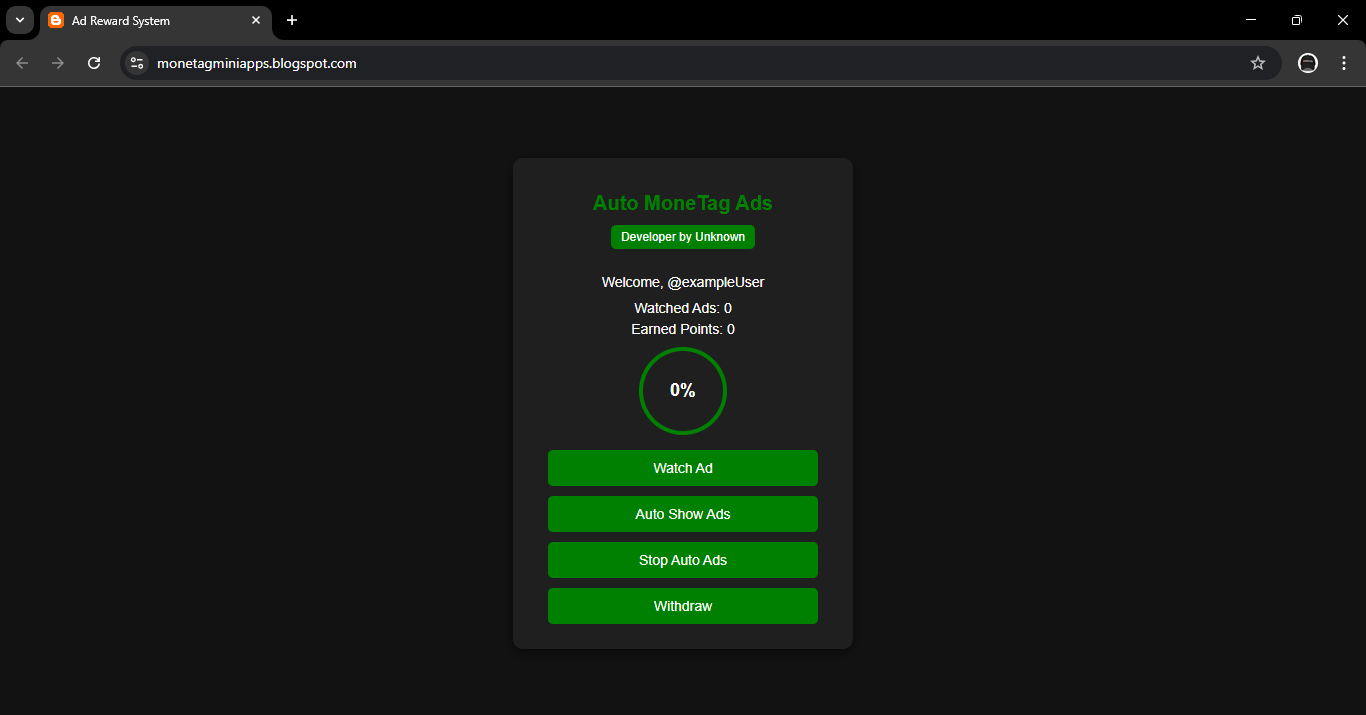Screen dimensions: 1366x715
Task: Open the site permissions icon in address bar
Action: click(x=136, y=62)
